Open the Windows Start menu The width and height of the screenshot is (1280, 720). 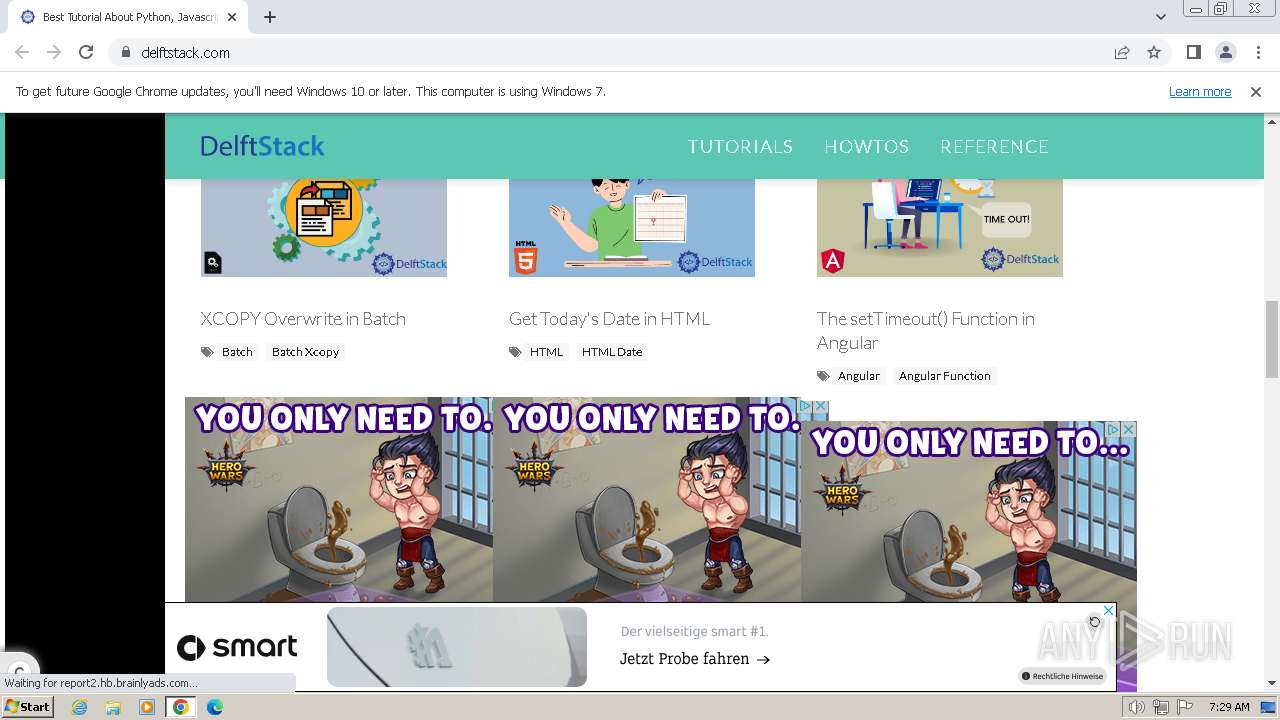[27, 706]
